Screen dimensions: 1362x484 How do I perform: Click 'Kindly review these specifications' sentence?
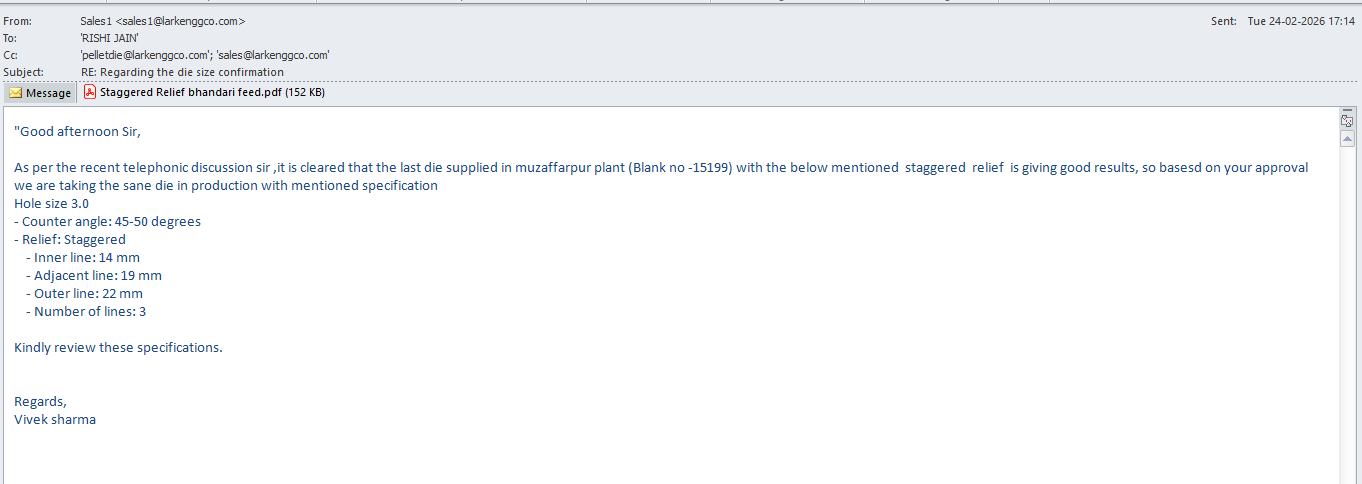pyautogui.click(x=118, y=347)
